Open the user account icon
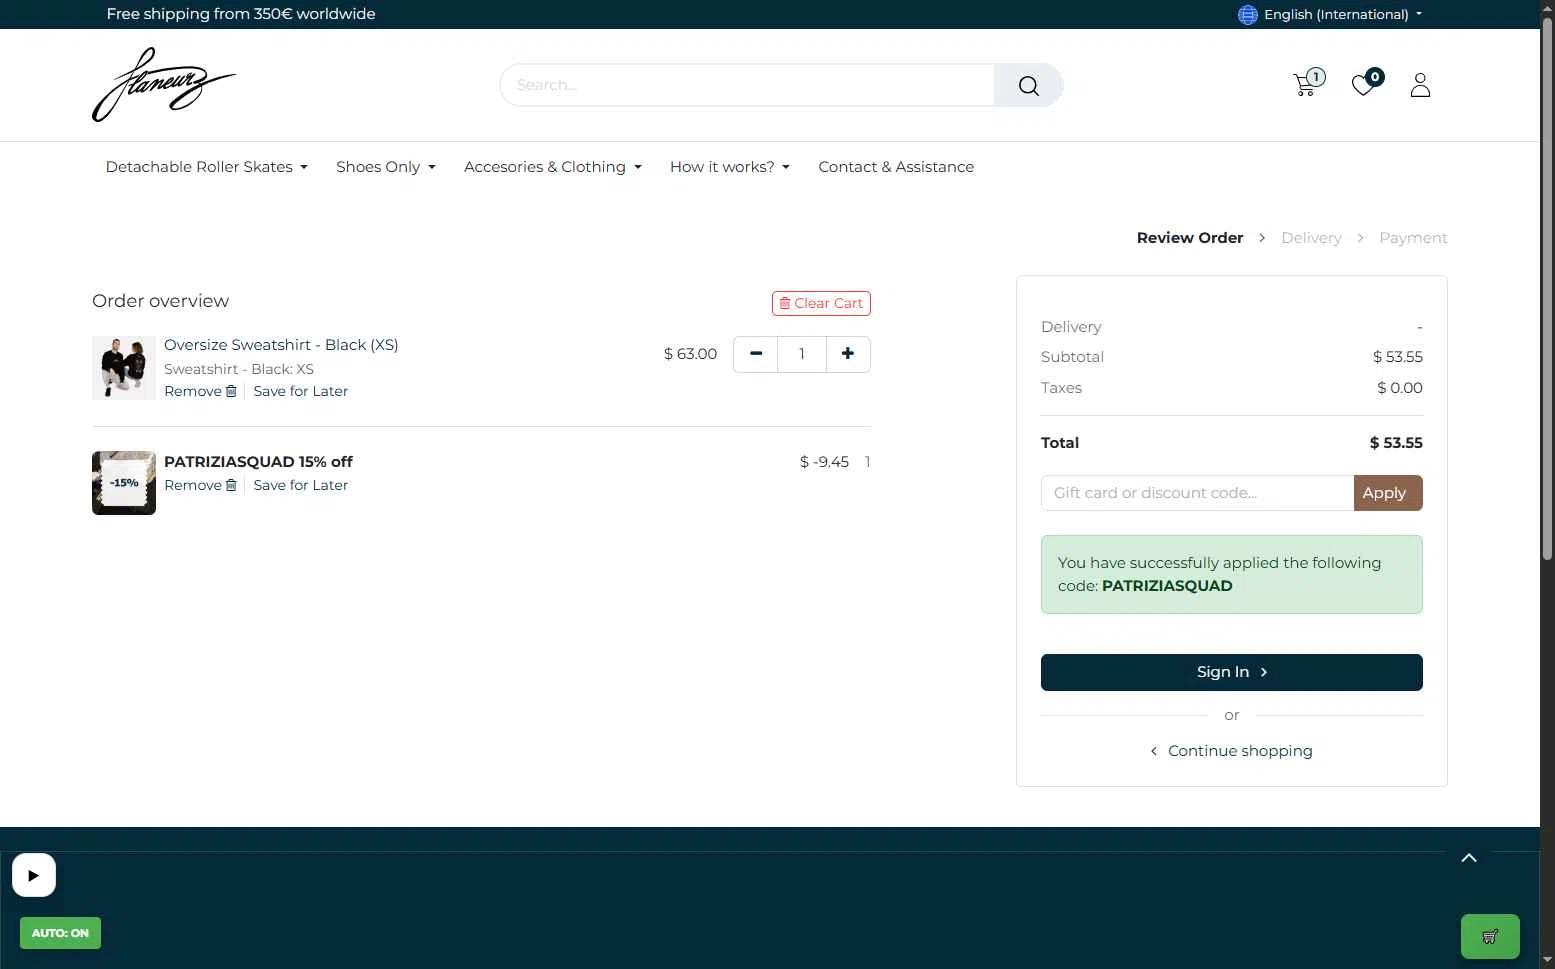1555x969 pixels. [1420, 85]
